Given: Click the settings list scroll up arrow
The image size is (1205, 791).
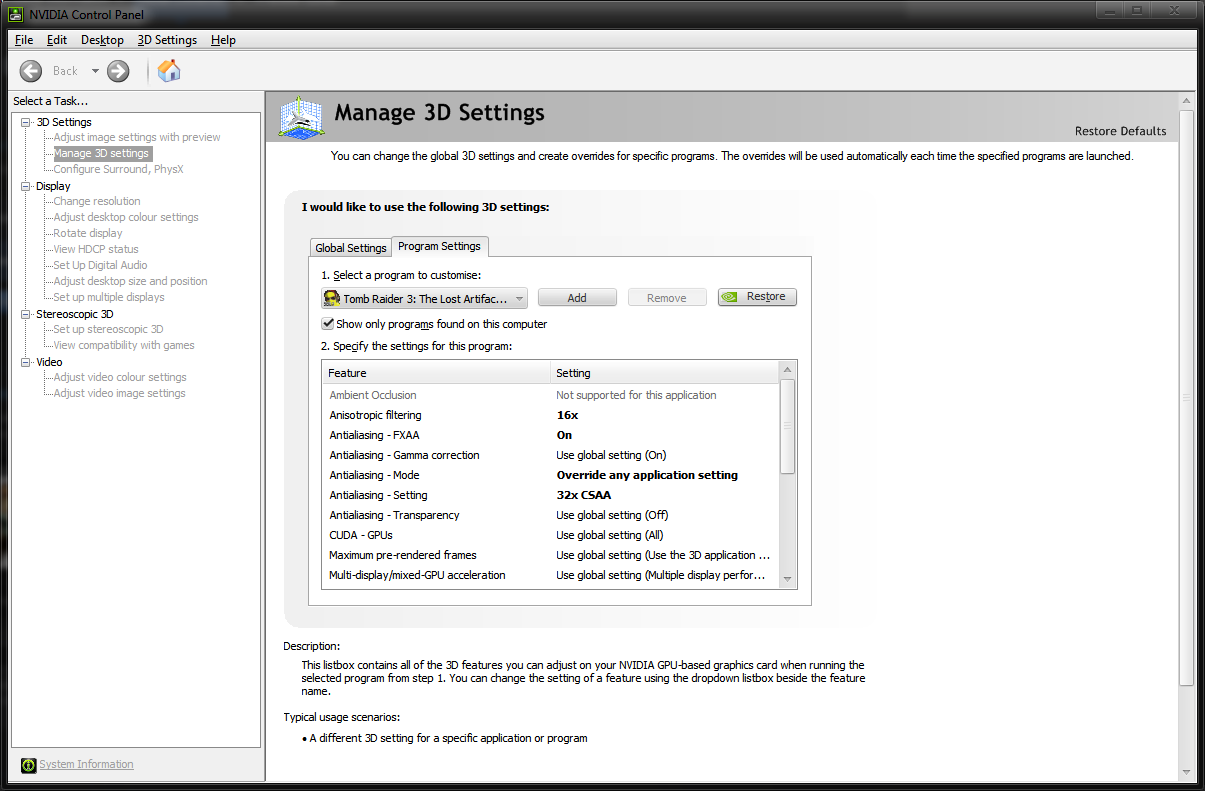Looking at the screenshot, I should tap(788, 370).
